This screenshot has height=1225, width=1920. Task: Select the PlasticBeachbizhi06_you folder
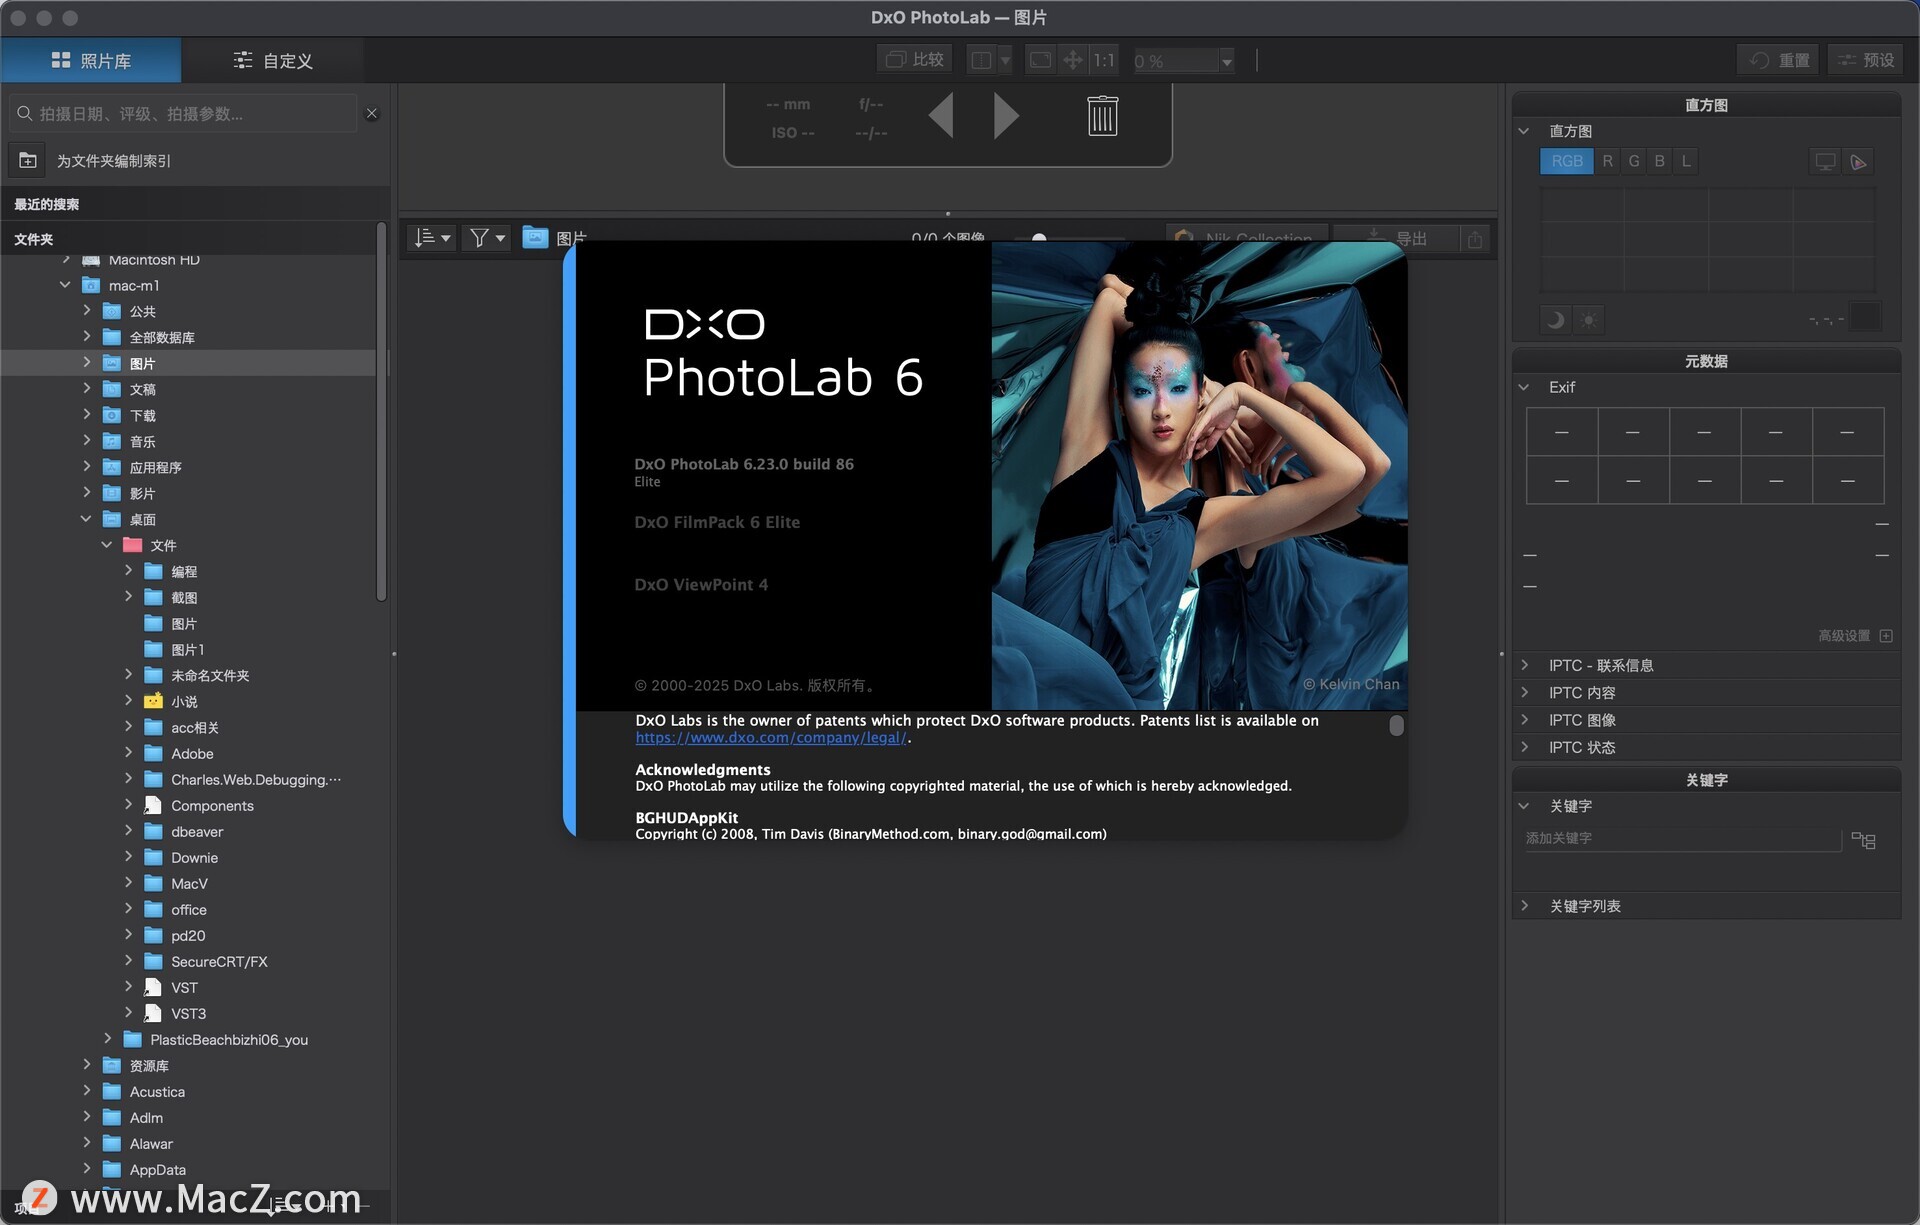coord(229,1039)
